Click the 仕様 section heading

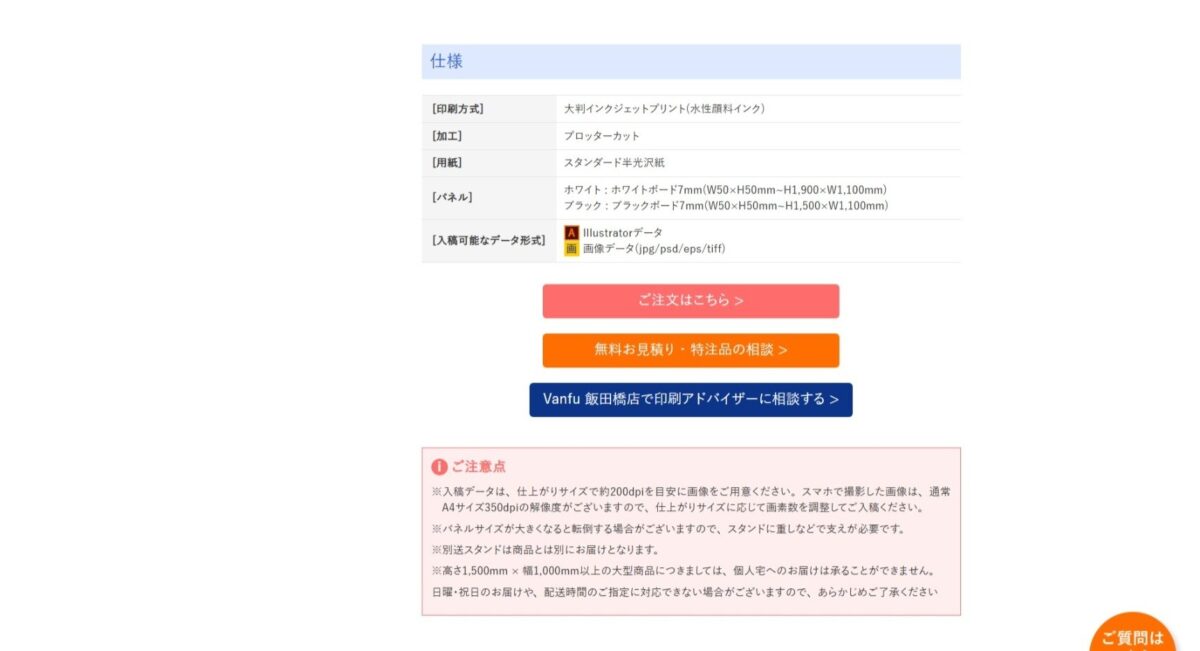click(447, 61)
